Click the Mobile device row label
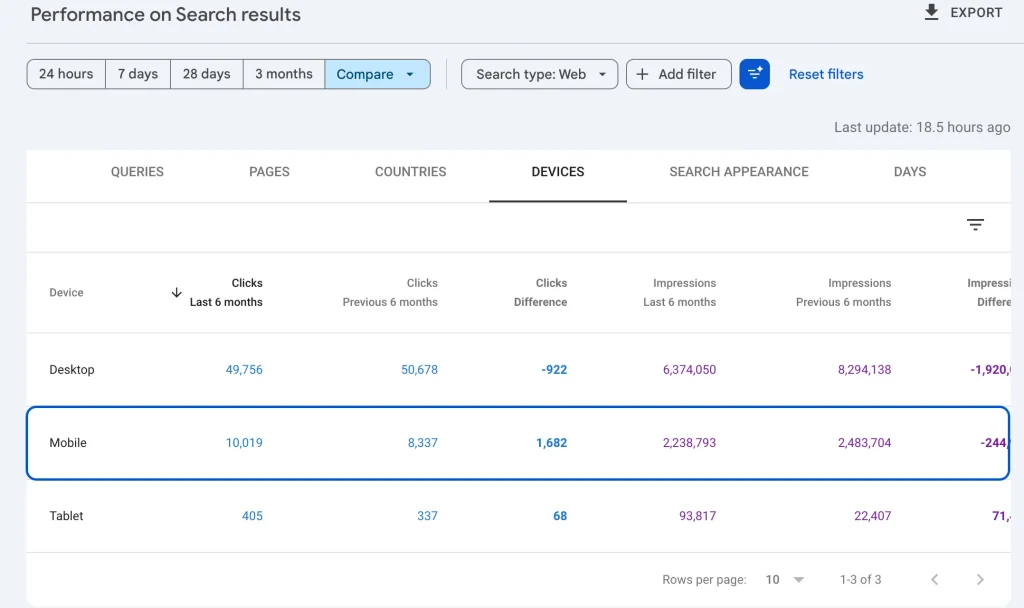 pos(68,443)
